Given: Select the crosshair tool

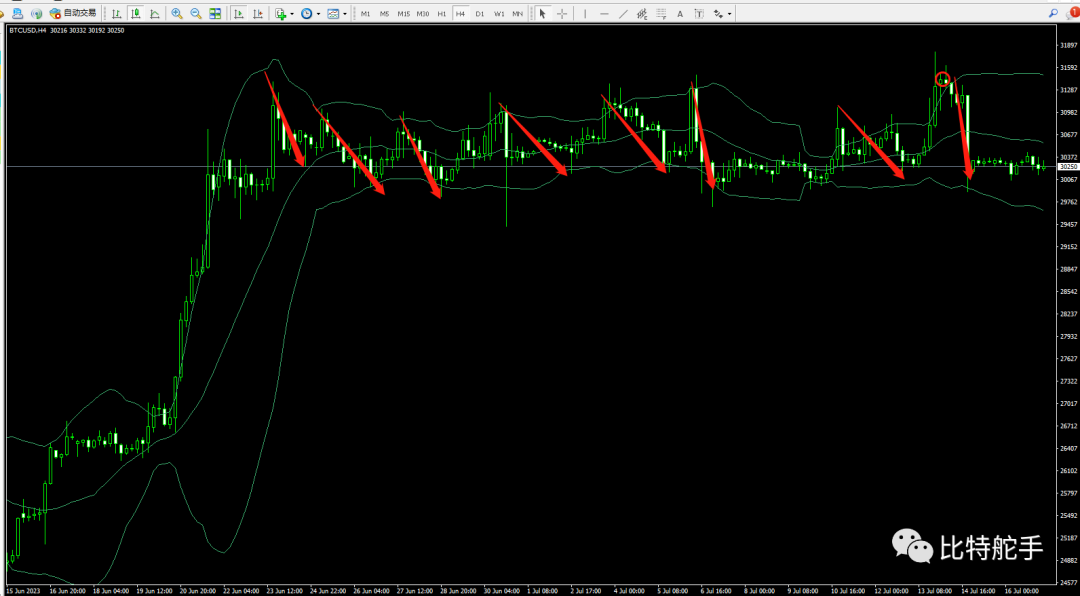Looking at the screenshot, I should click(562, 13).
